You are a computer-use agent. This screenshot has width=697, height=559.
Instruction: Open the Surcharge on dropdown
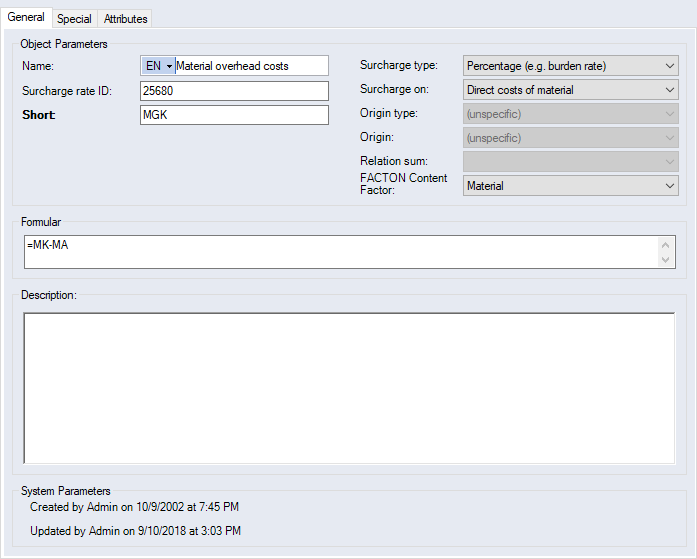click(x=570, y=90)
